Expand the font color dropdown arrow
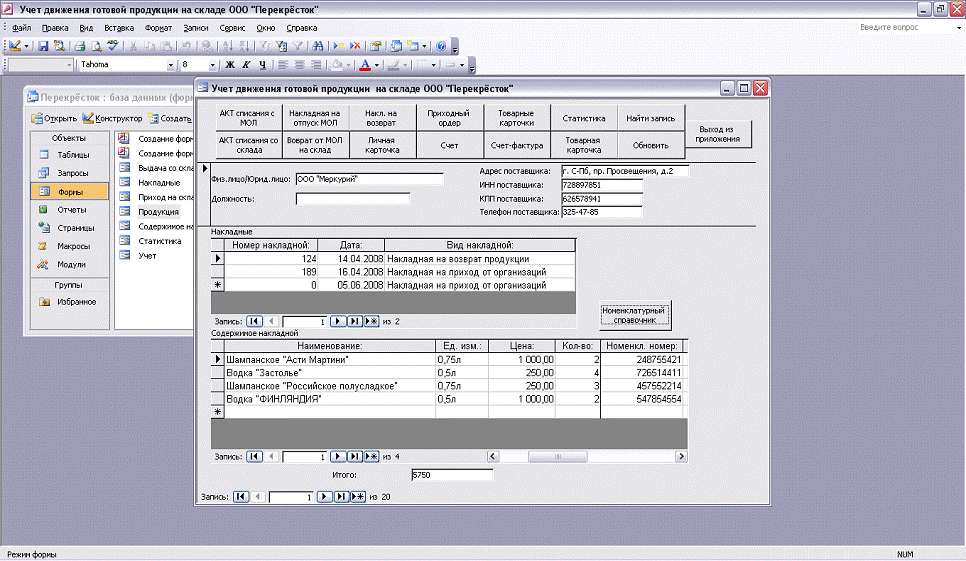966x561 pixels. coord(376,65)
